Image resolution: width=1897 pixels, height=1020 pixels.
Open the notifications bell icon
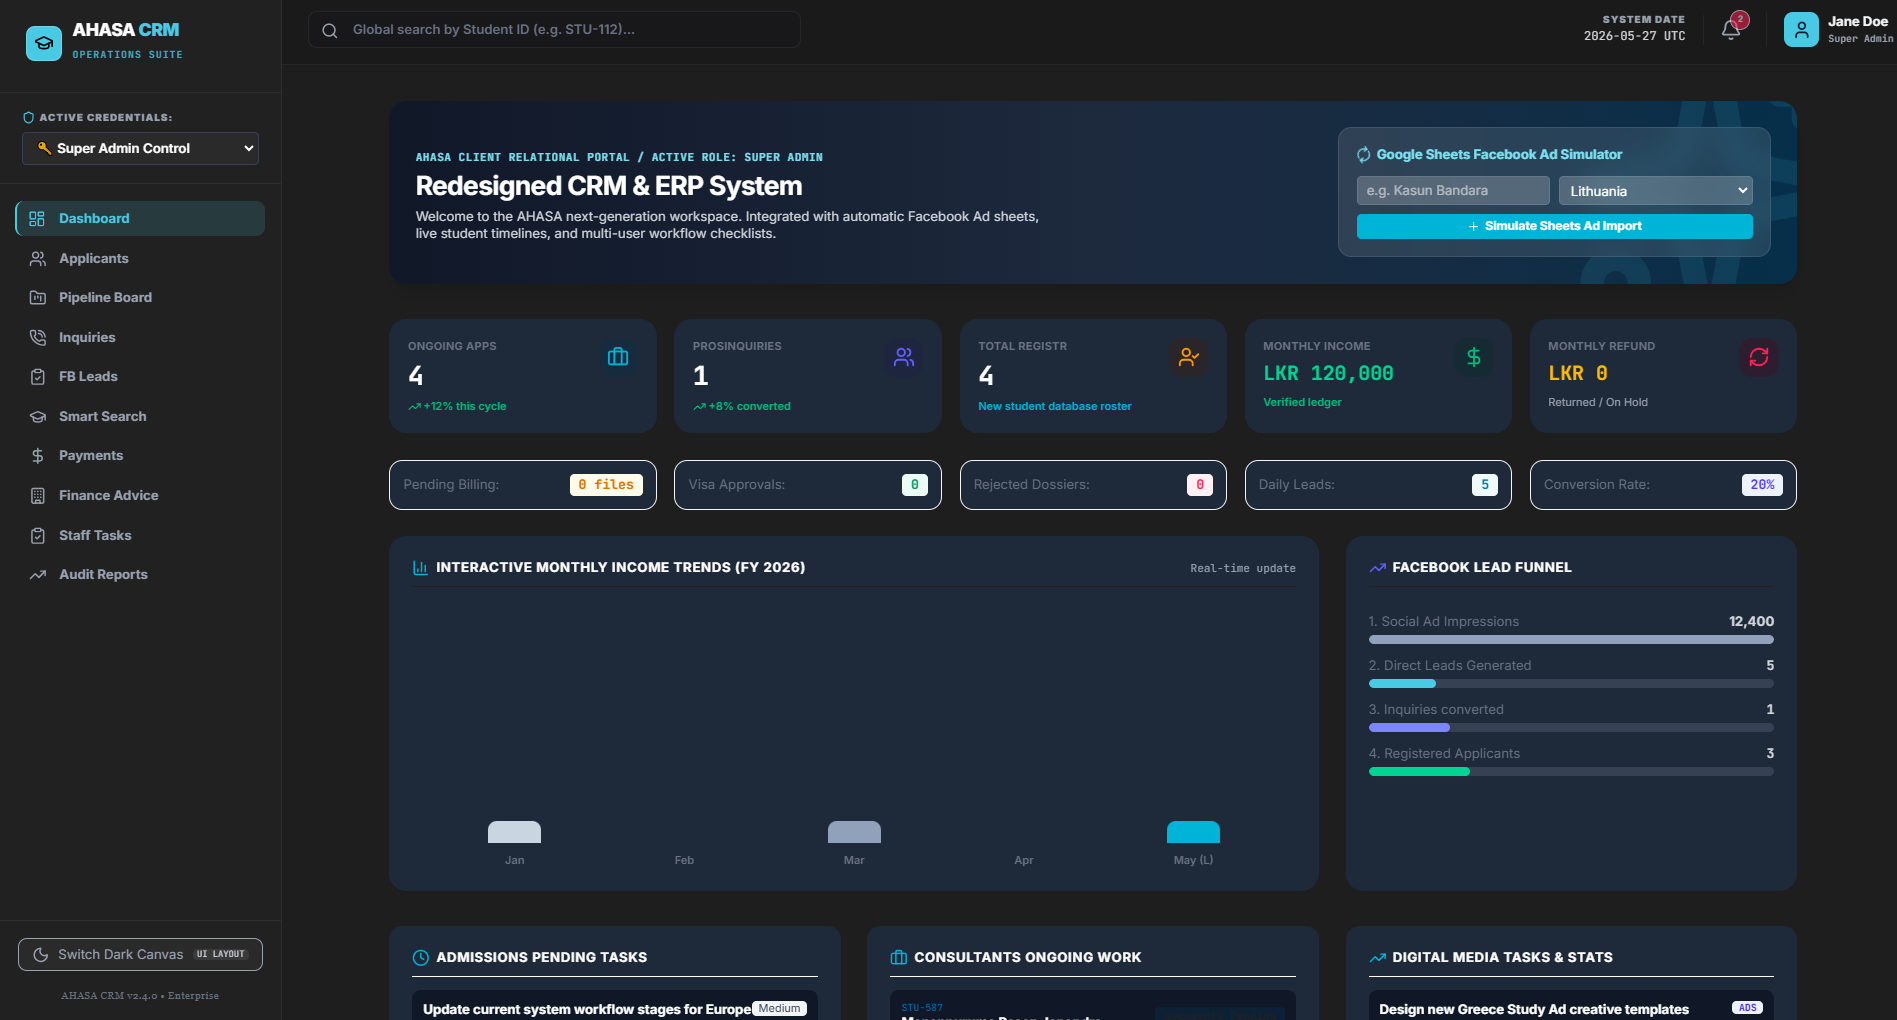point(1731,30)
